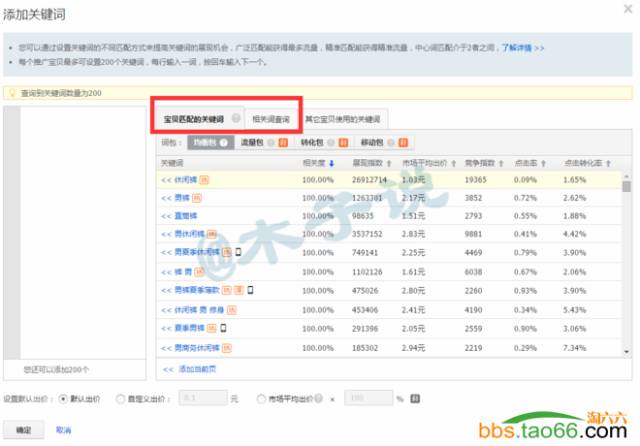Click second orange badge on 475026 row
Screen dimensions: 640x446
pos(239,291)
